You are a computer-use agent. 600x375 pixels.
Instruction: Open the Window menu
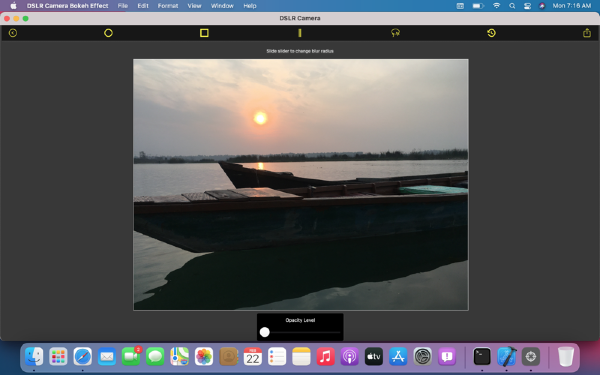(x=222, y=6)
